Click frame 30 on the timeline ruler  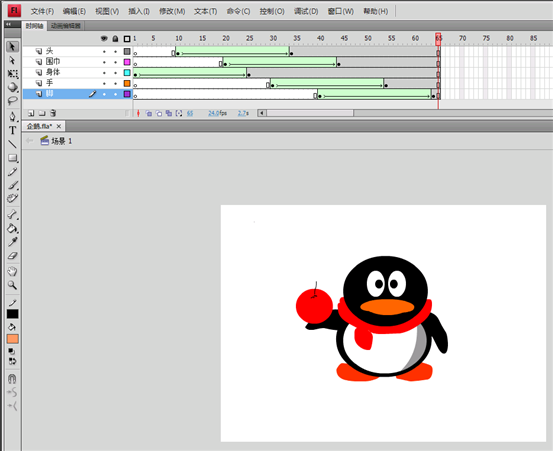point(273,38)
